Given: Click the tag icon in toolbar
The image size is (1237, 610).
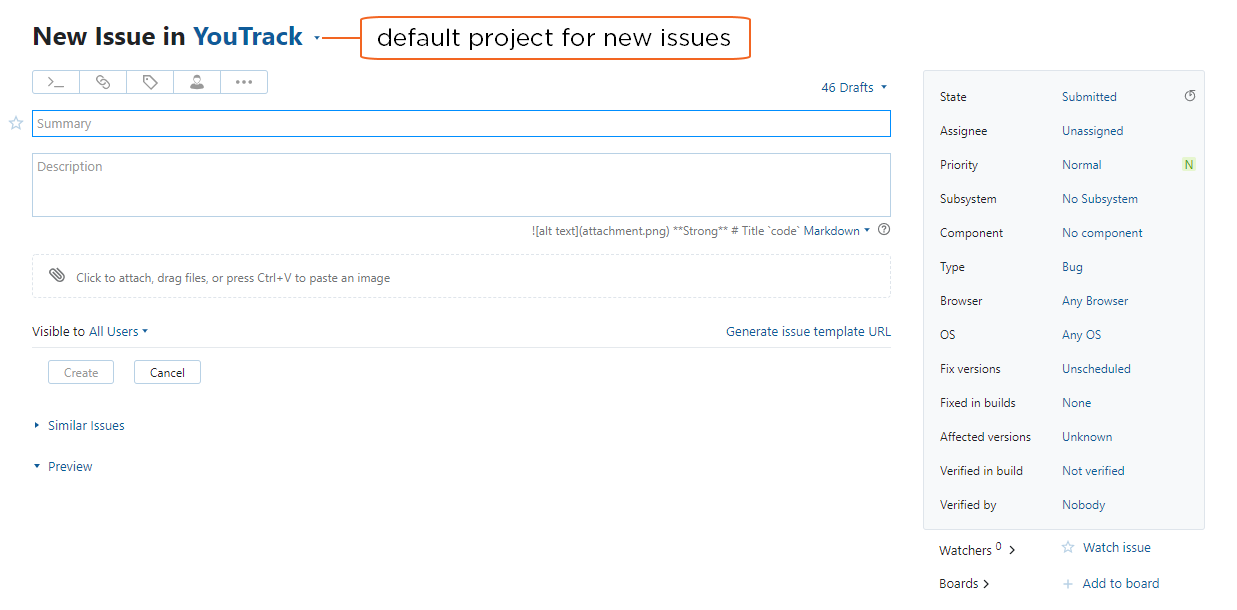Looking at the screenshot, I should (x=150, y=82).
